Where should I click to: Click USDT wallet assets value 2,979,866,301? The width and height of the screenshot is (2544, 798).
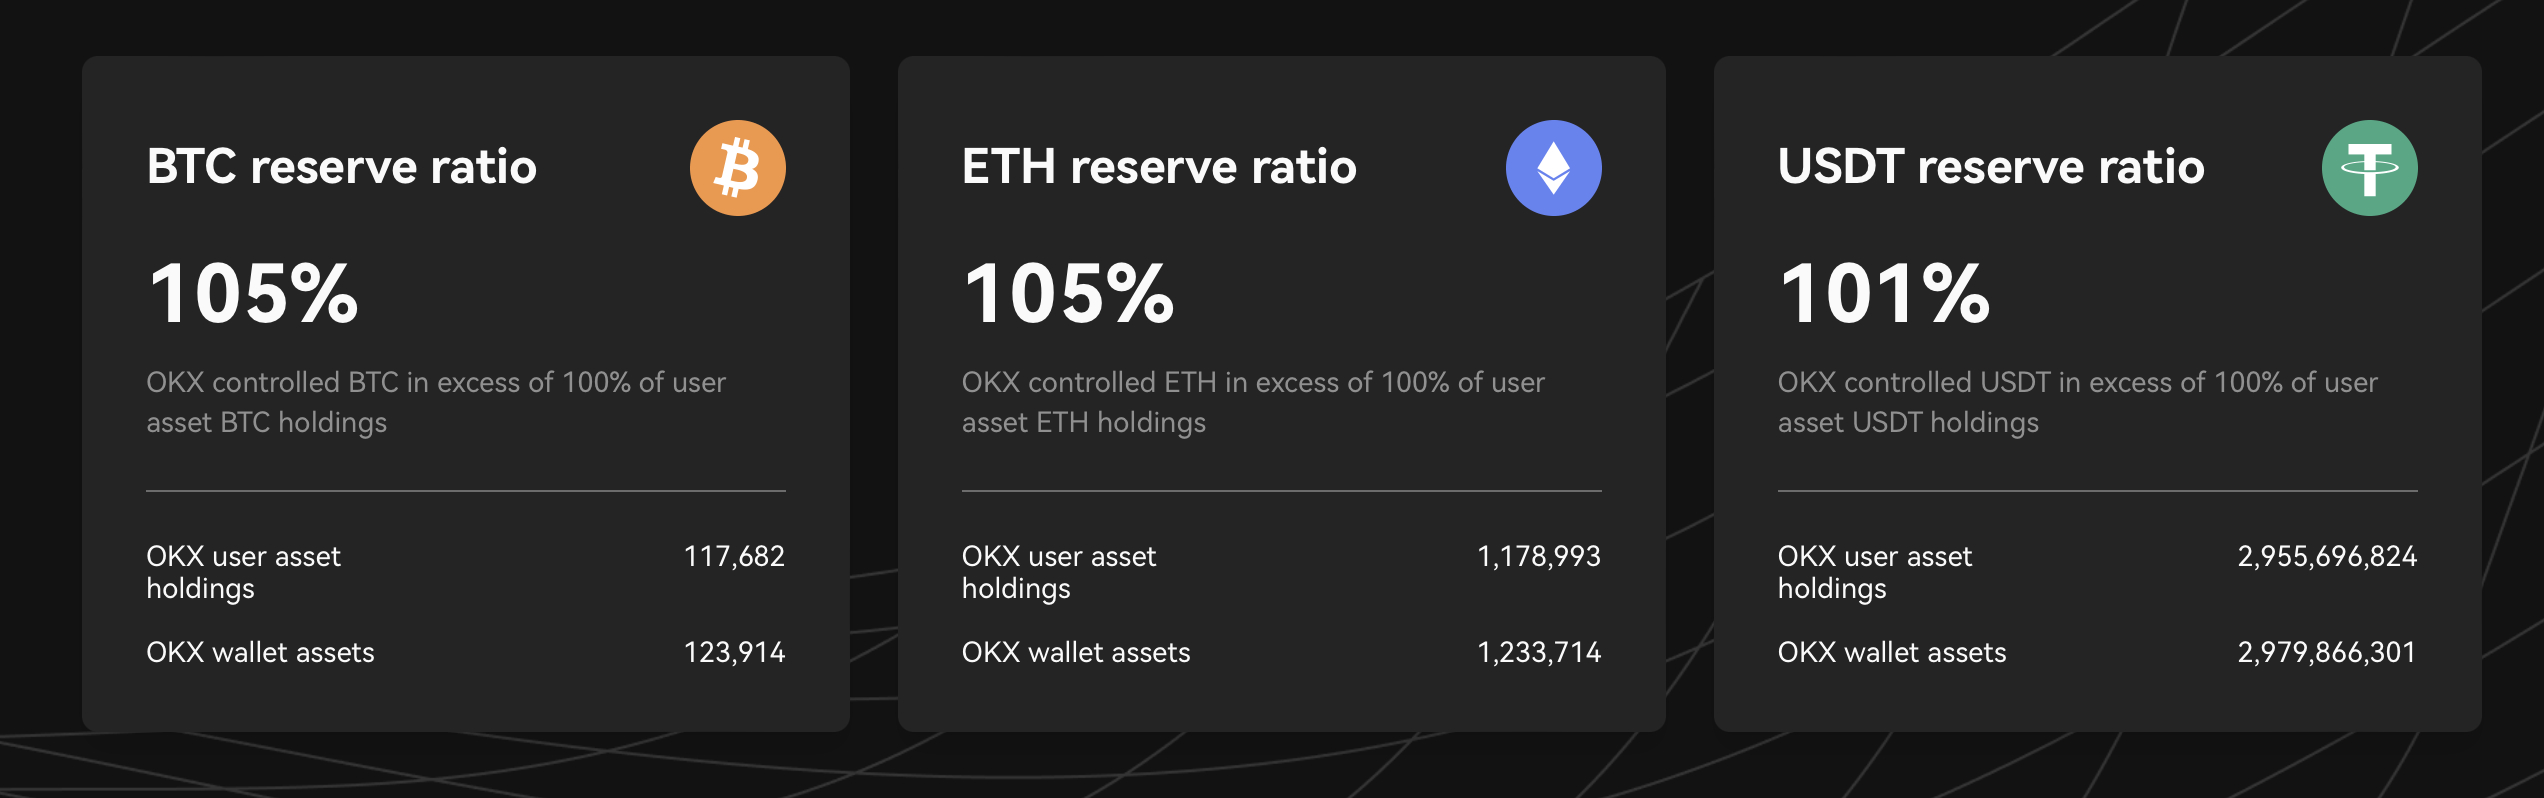coord(2327,652)
